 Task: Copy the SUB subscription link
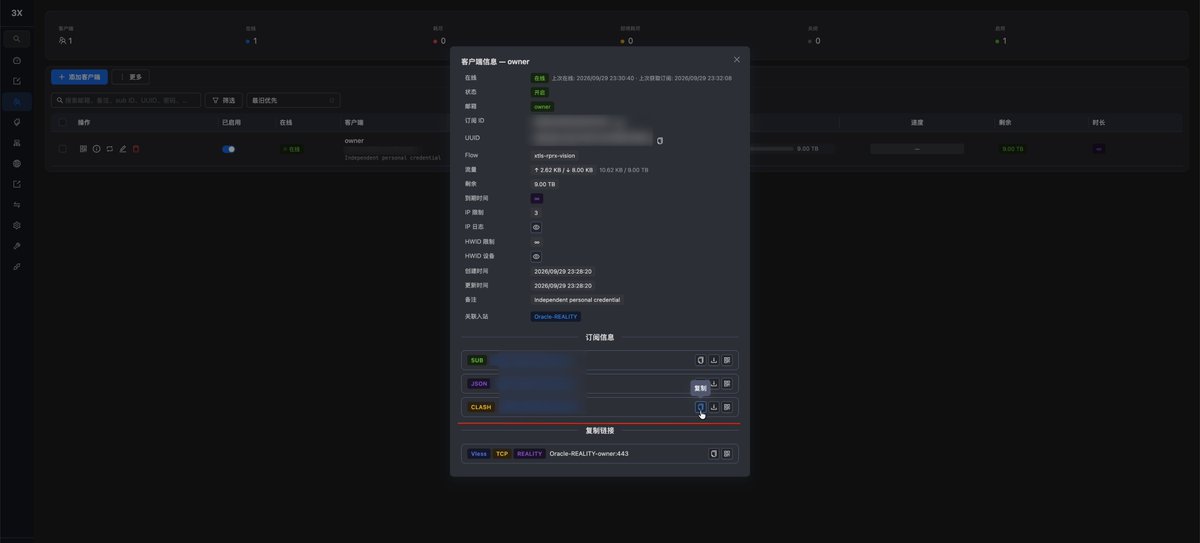701,360
